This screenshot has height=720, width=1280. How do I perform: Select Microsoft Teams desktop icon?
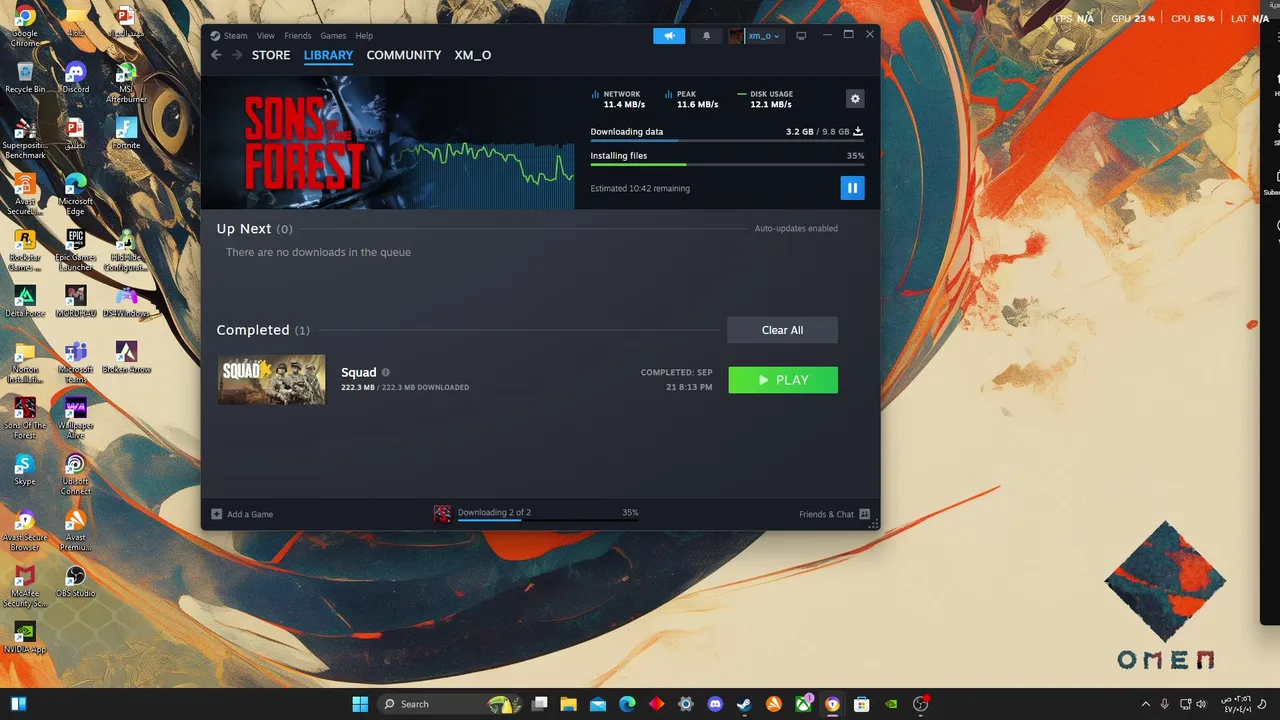coord(75,362)
